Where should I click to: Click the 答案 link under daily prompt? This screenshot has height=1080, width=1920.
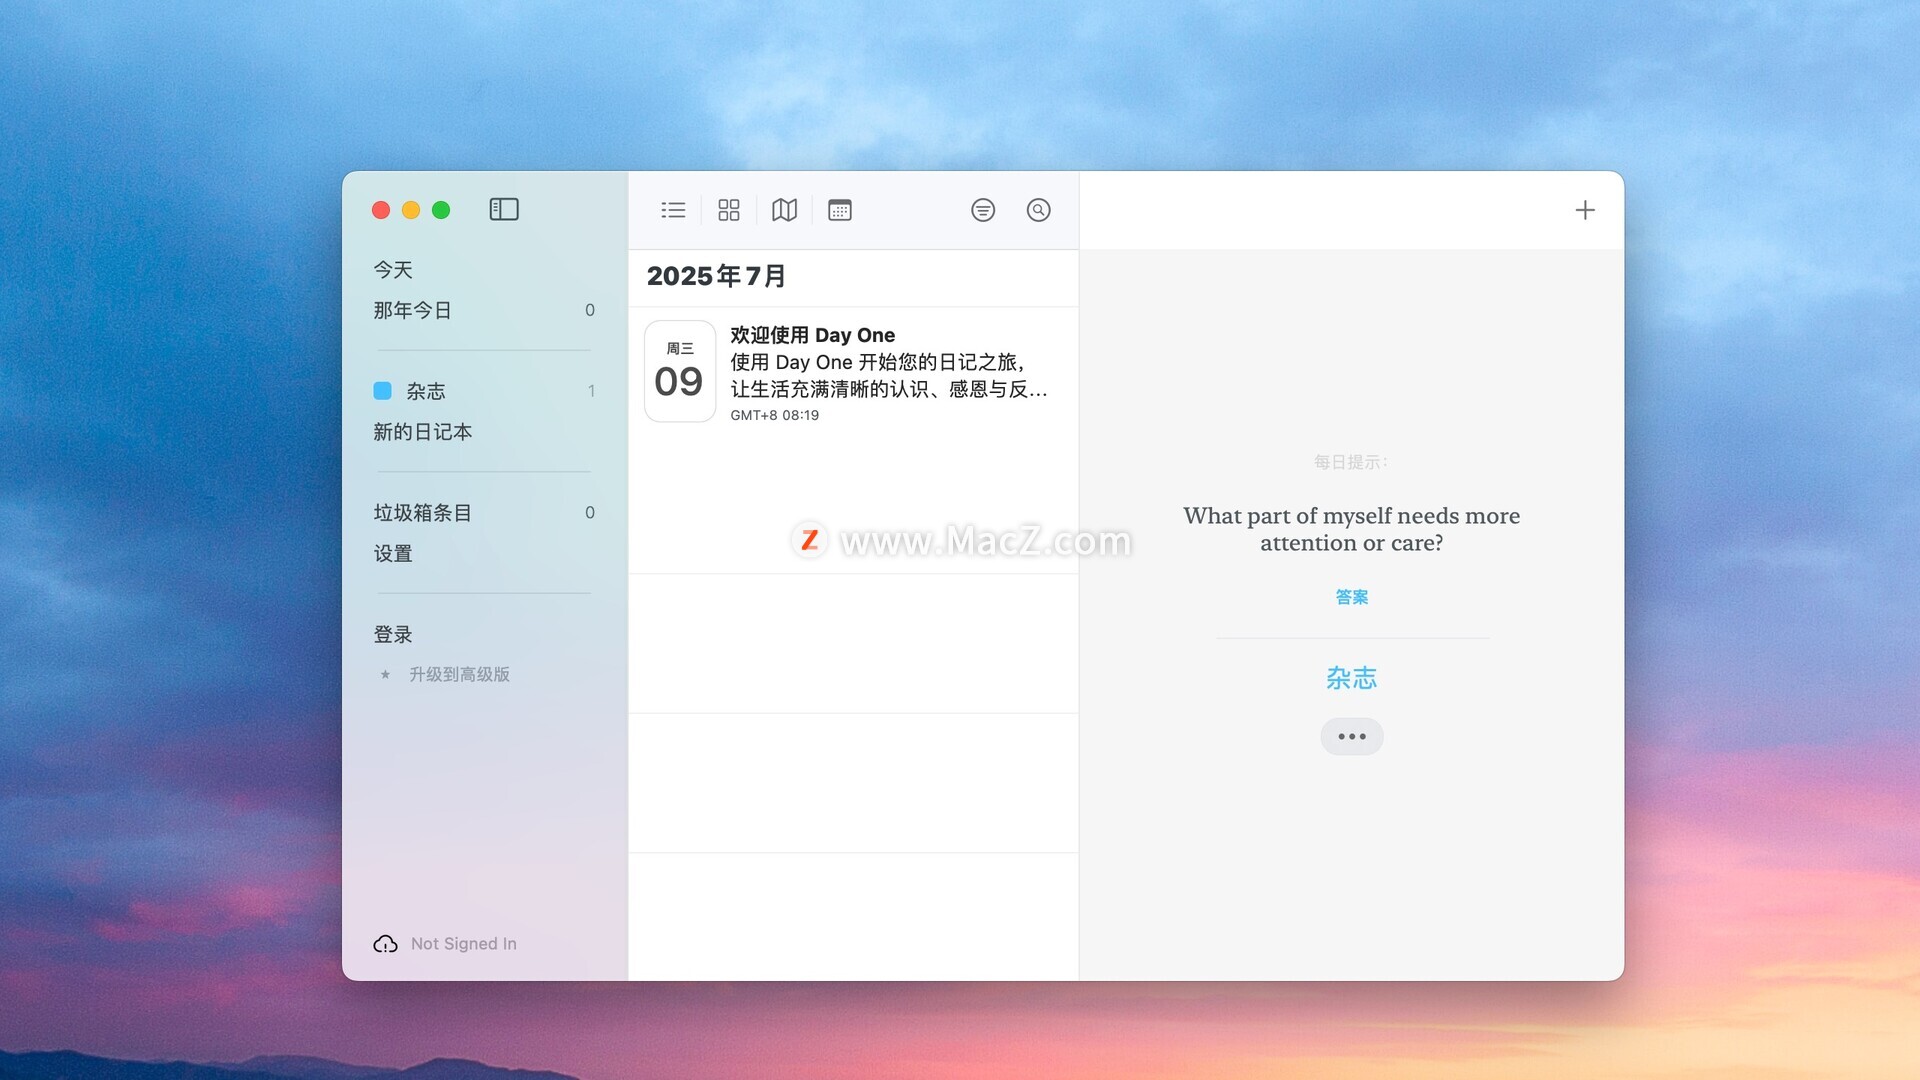tap(1352, 597)
